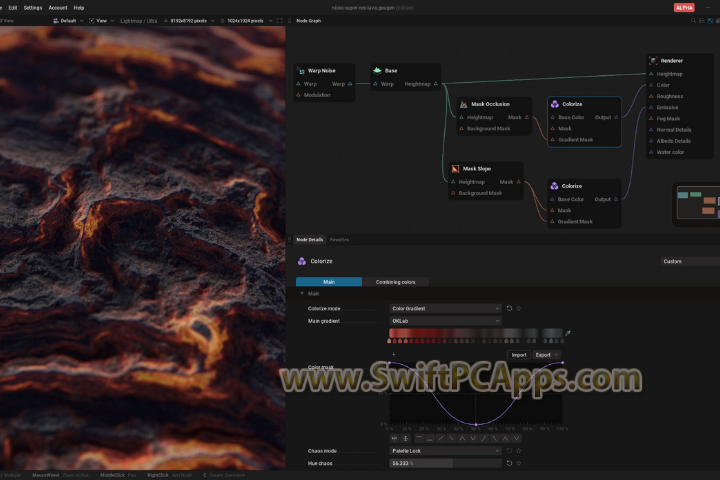
Task: Favorite the Chaos mode parameter
Action: click(519, 451)
